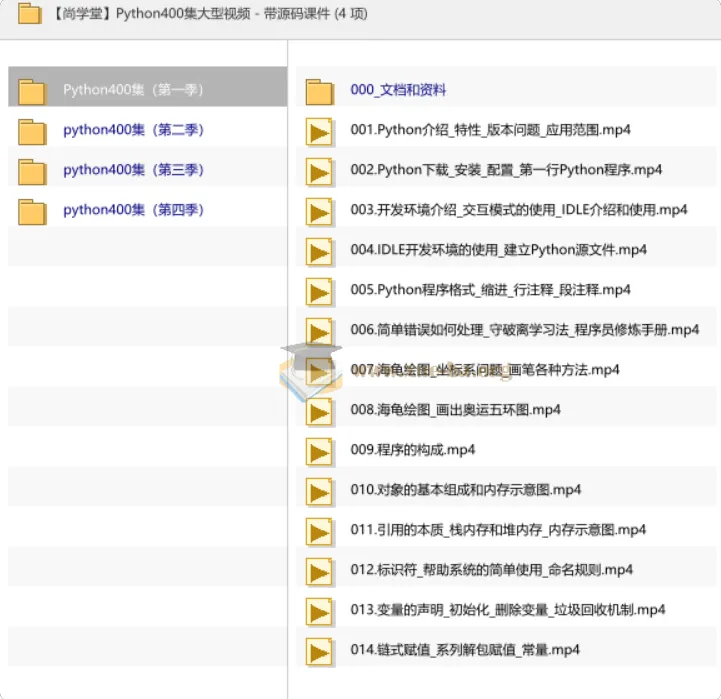
Task: Select file 002.Python下载_安装_配置_第一行Python程序.mp4
Action: 506,170
